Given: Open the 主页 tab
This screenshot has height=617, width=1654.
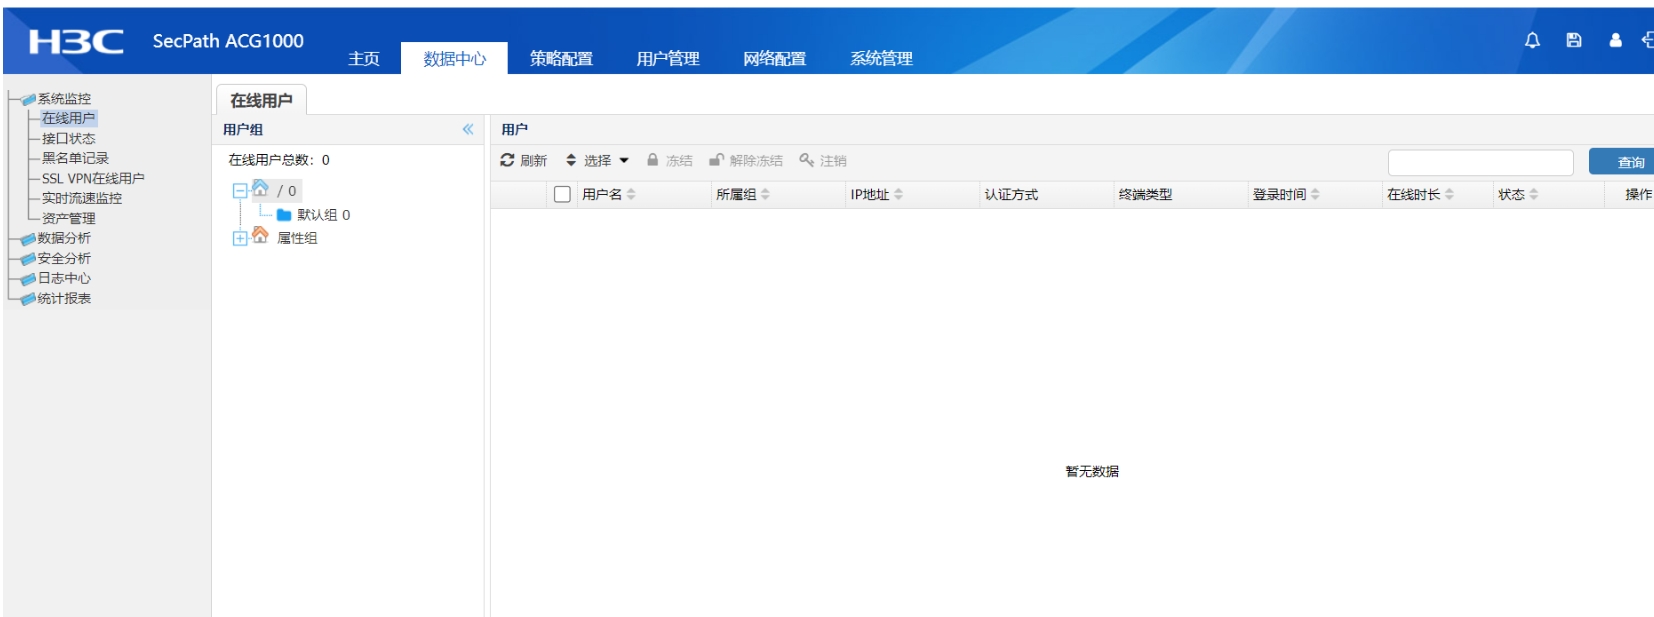Looking at the screenshot, I should point(364,58).
